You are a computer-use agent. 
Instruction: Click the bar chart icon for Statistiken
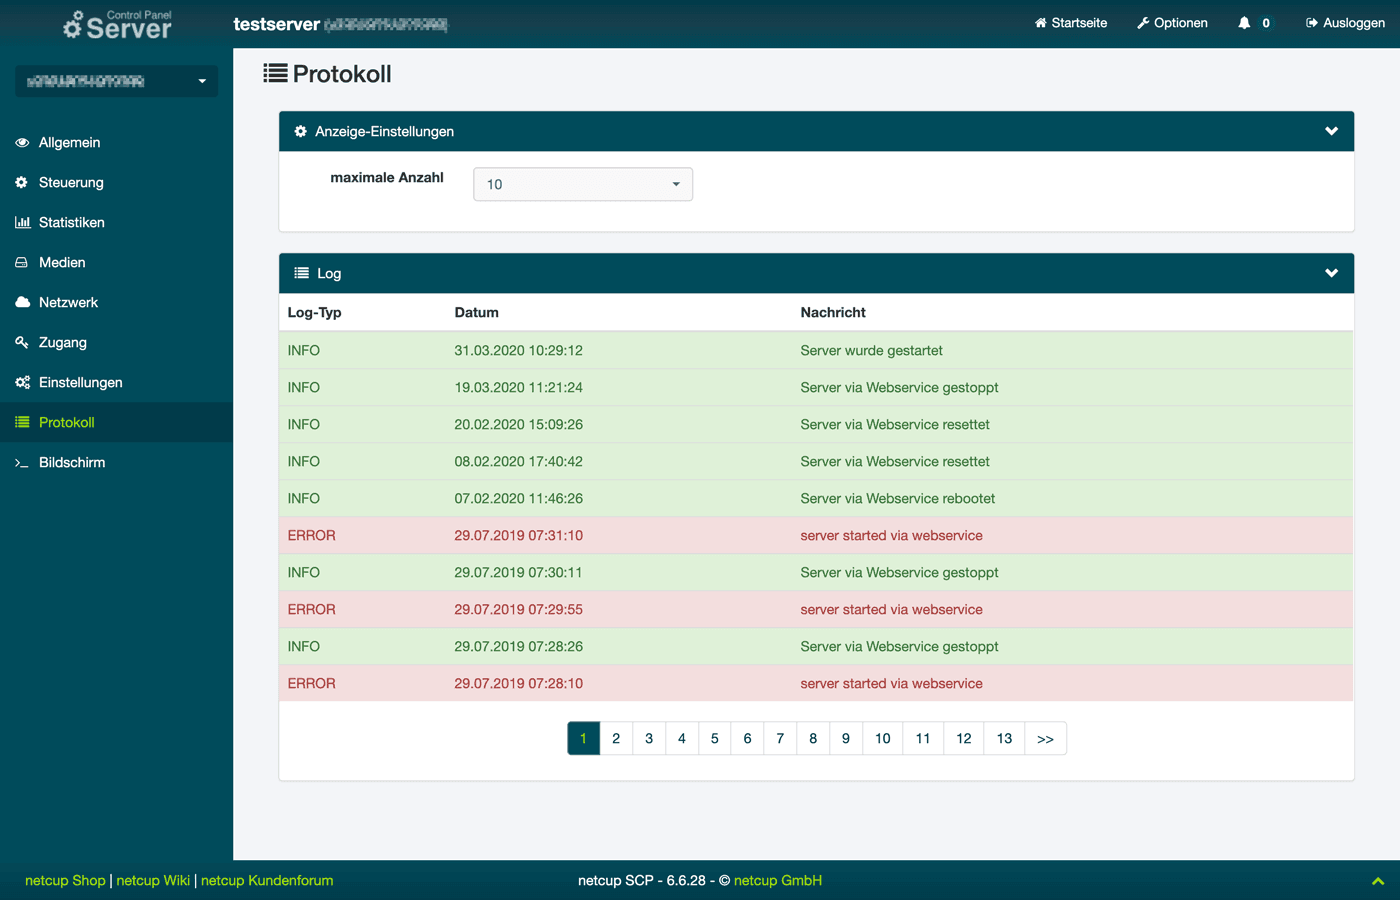22,223
